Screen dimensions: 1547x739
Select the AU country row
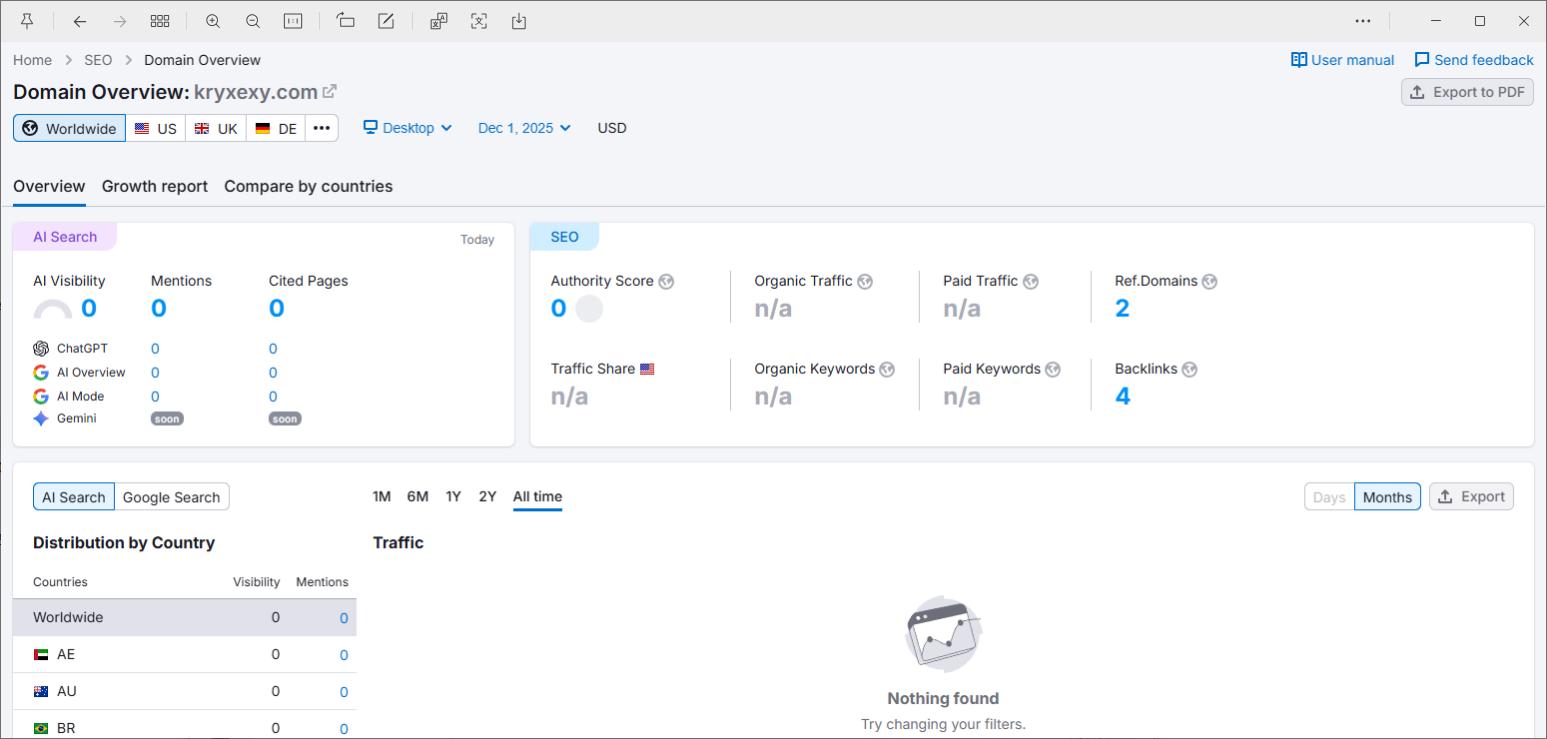click(x=184, y=692)
